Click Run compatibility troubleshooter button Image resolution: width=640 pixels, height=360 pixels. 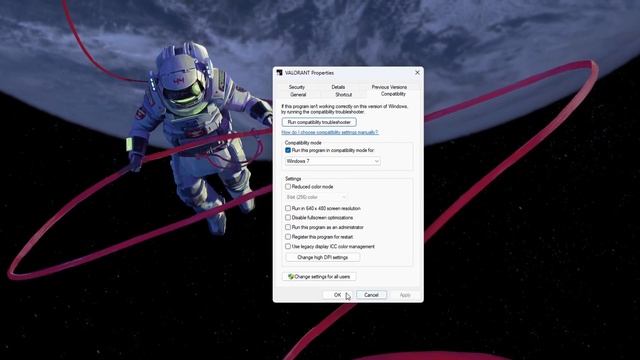[319, 122]
